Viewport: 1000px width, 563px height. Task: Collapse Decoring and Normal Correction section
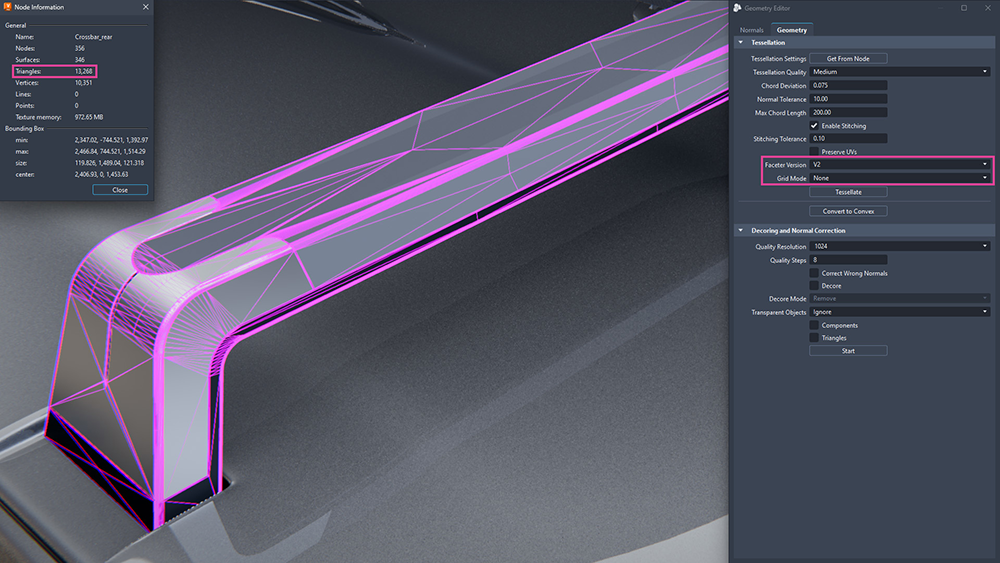740,231
